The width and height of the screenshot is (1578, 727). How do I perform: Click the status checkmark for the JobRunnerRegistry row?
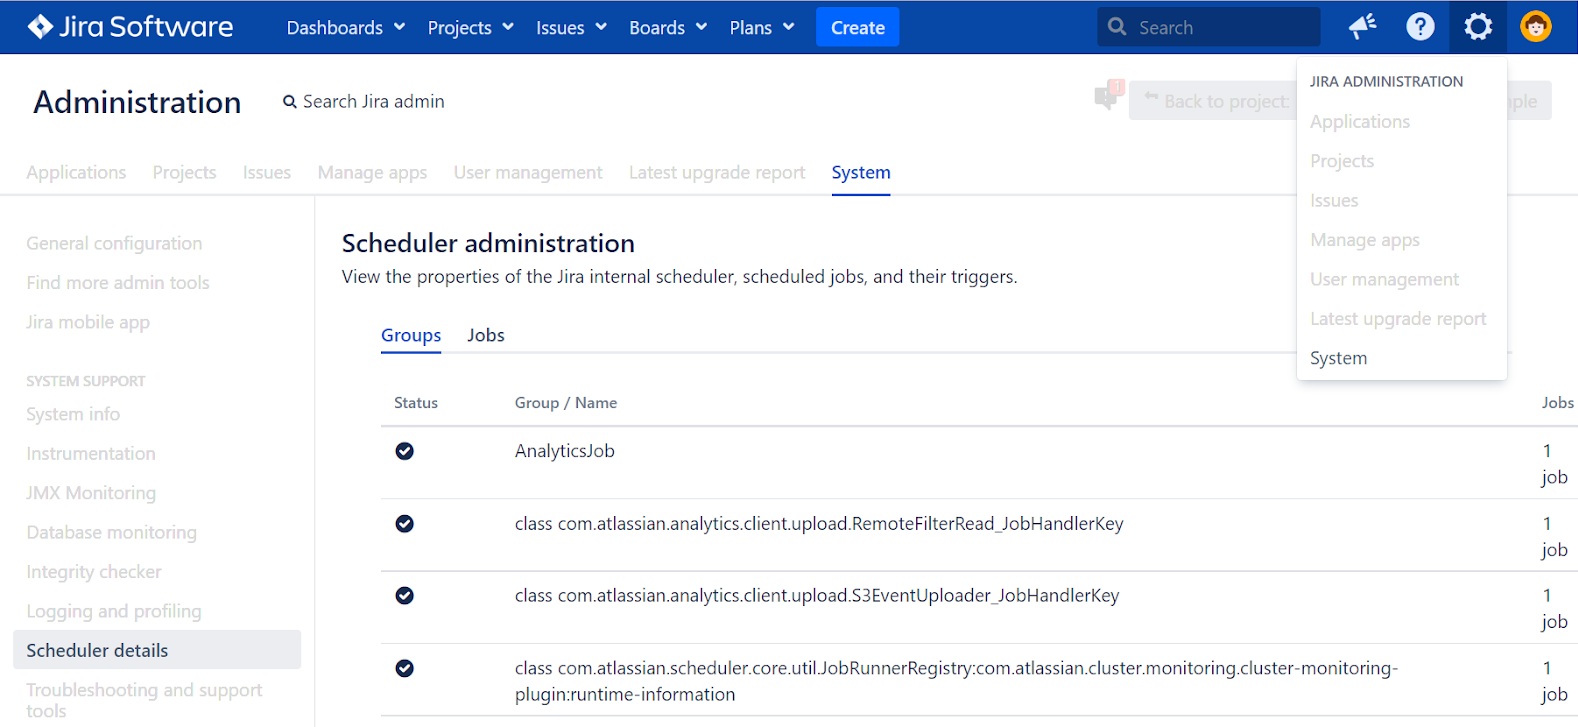(x=405, y=669)
